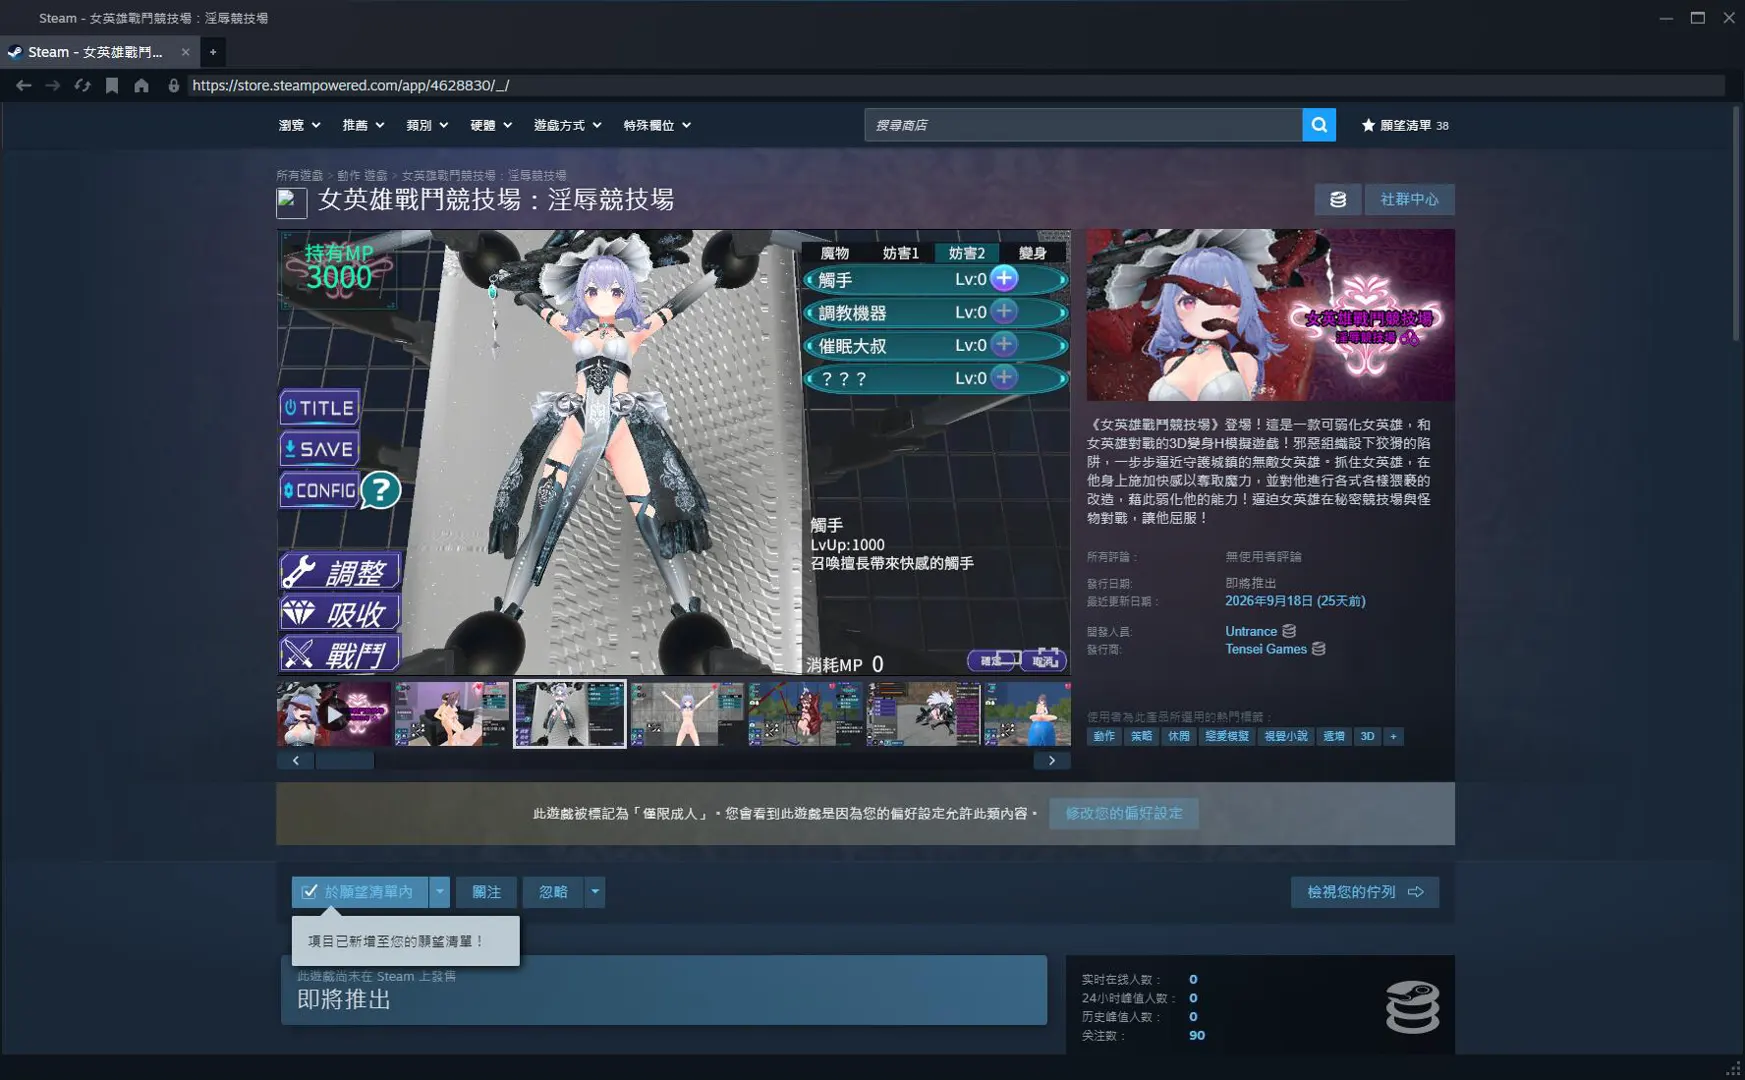The image size is (1745, 1080).
Task: Click the 搜尋商店 search field
Action: pyautogui.click(x=1083, y=125)
